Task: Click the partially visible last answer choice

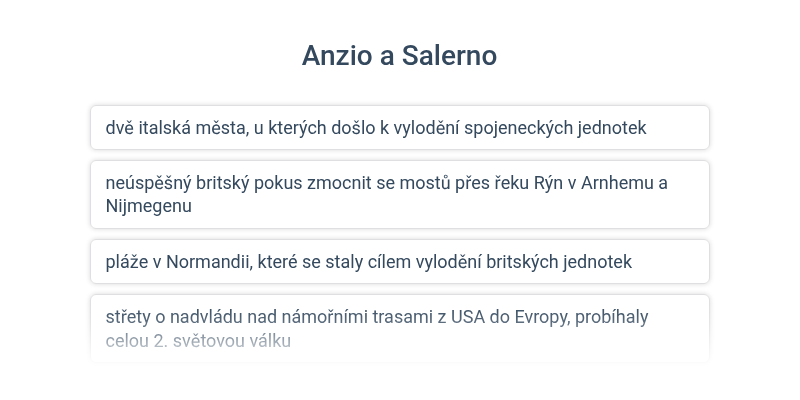Action: 400,329
